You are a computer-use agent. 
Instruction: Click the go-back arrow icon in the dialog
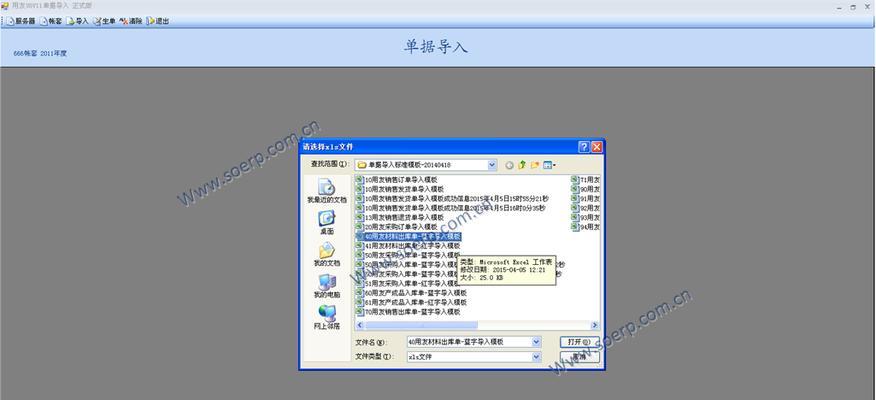[x=509, y=165]
